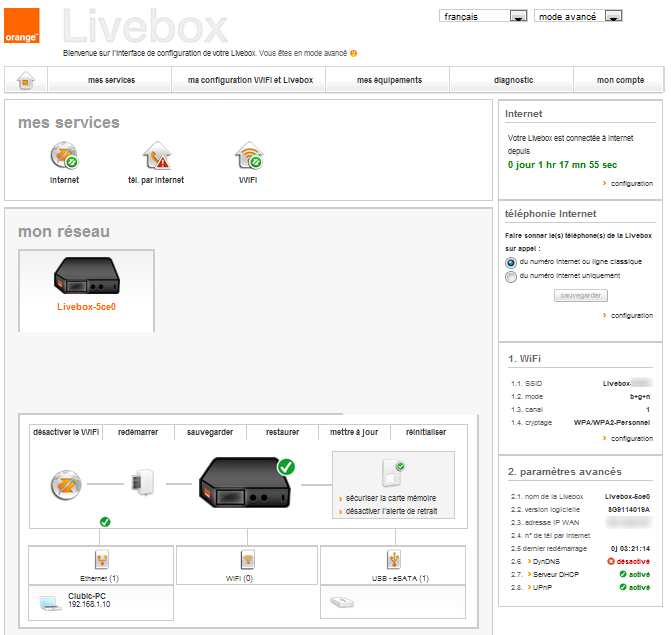The height and width of the screenshot is (635, 671).
Task: Select 'du numéro Internet uniquement' option
Action: pyautogui.click(x=511, y=277)
